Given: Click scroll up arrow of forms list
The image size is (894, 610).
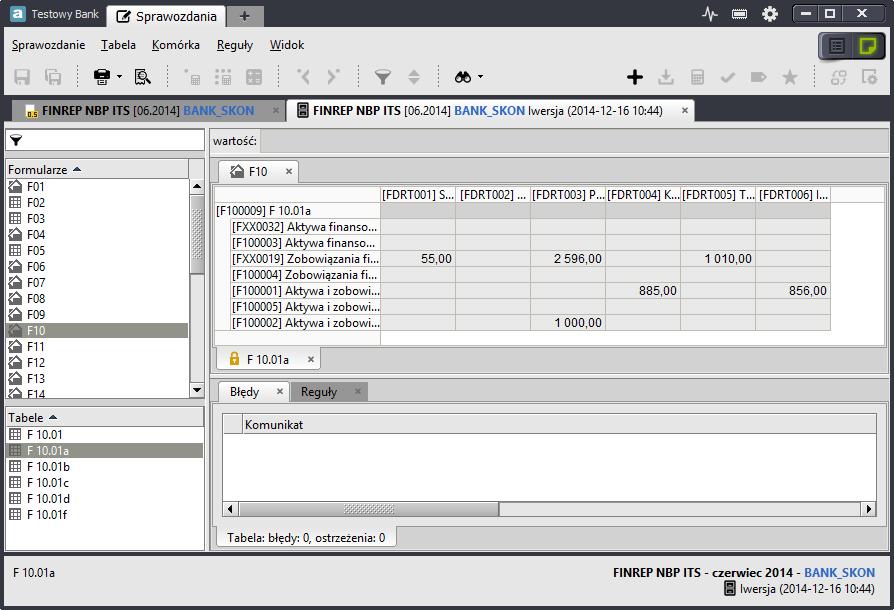Looking at the screenshot, I should click(x=197, y=186).
